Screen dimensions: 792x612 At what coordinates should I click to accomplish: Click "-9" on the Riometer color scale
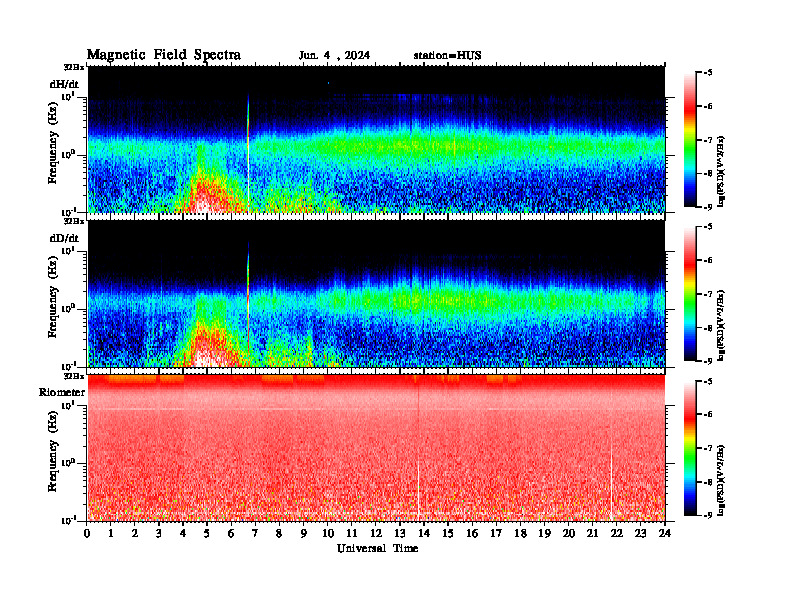(x=708, y=515)
